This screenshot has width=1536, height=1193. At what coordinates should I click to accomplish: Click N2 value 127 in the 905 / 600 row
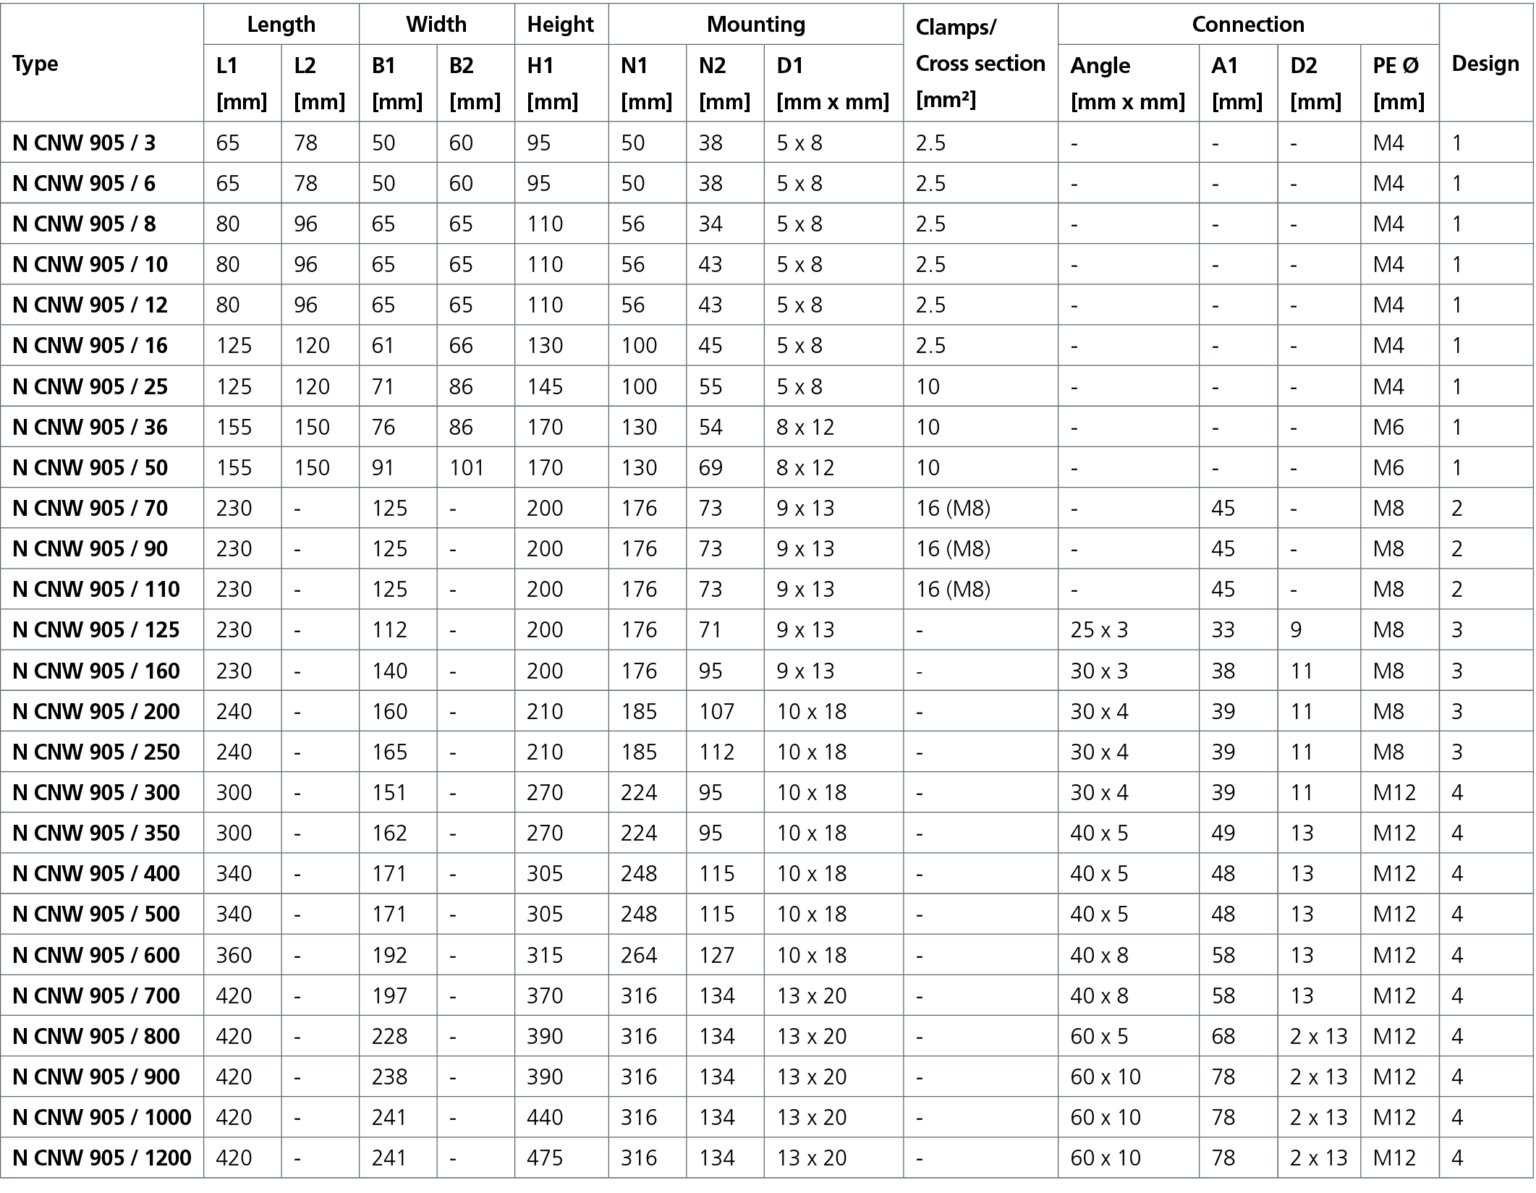tap(716, 955)
